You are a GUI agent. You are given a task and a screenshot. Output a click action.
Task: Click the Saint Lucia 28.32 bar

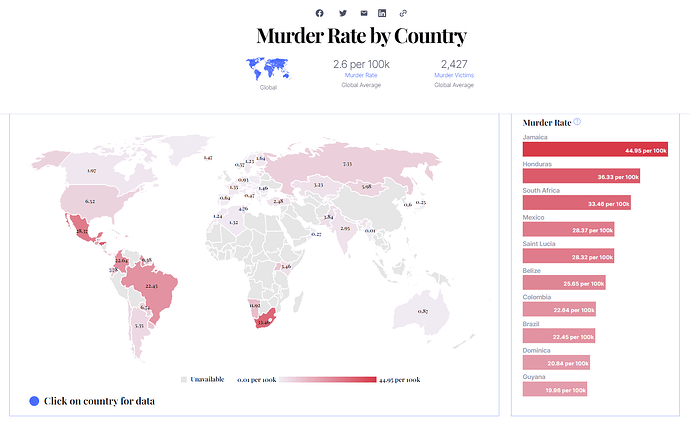[568, 256]
